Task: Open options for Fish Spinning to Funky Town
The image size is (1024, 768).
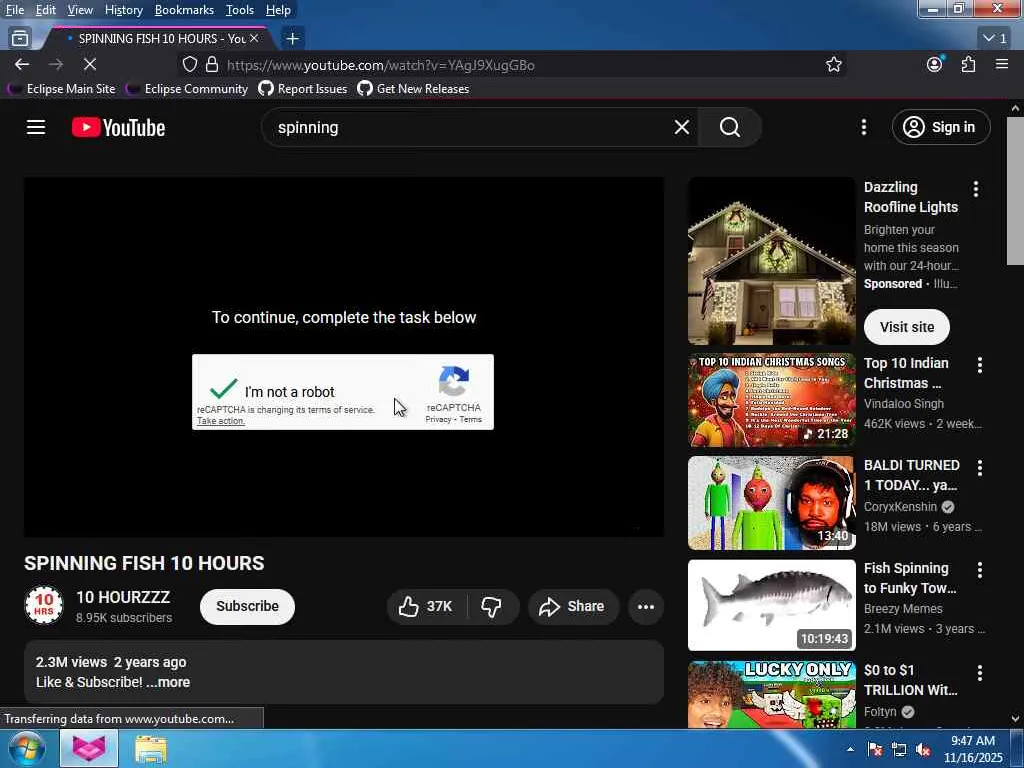Action: pos(980,571)
